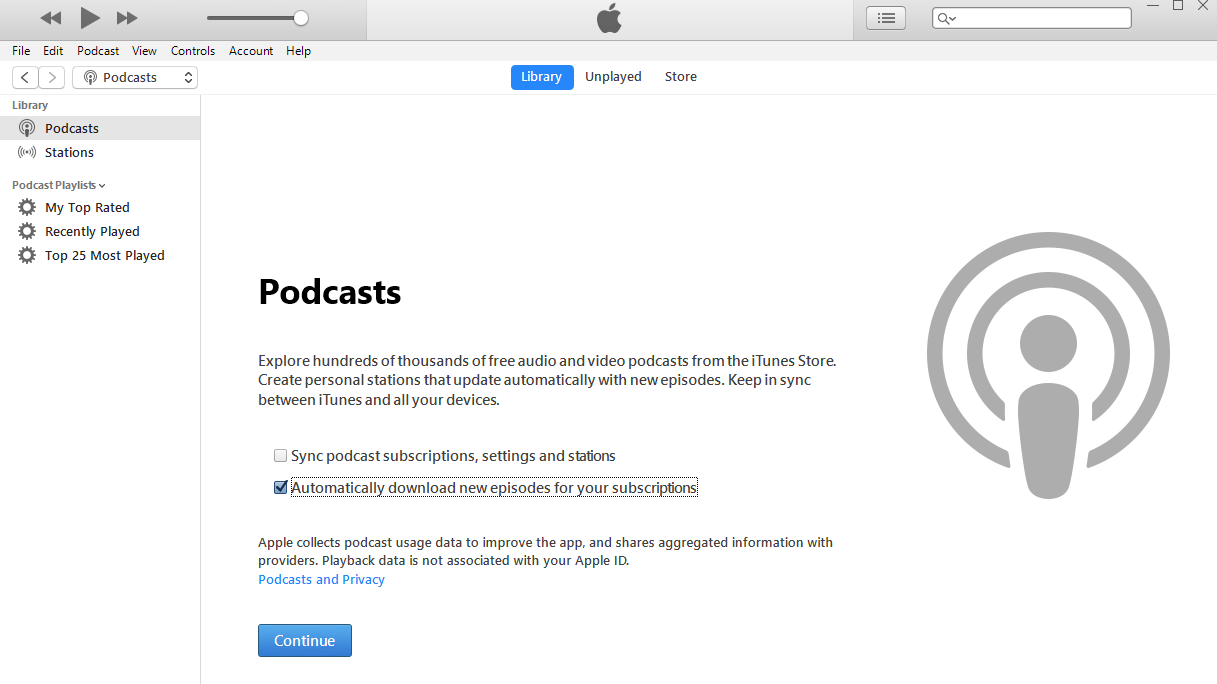This screenshot has height=684, width=1217.
Task: Switch to the Store tab
Action: click(681, 77)
